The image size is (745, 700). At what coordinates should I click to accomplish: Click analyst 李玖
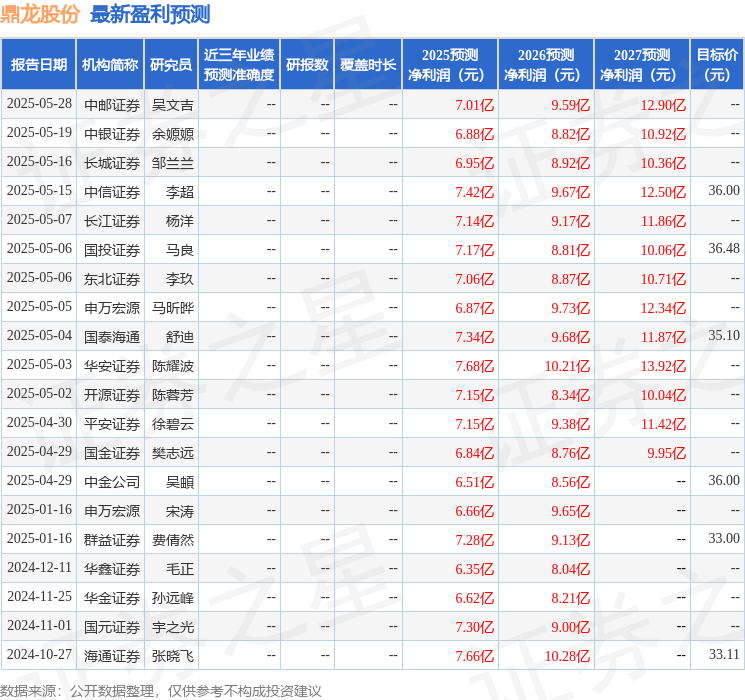[x=180, y=279]
